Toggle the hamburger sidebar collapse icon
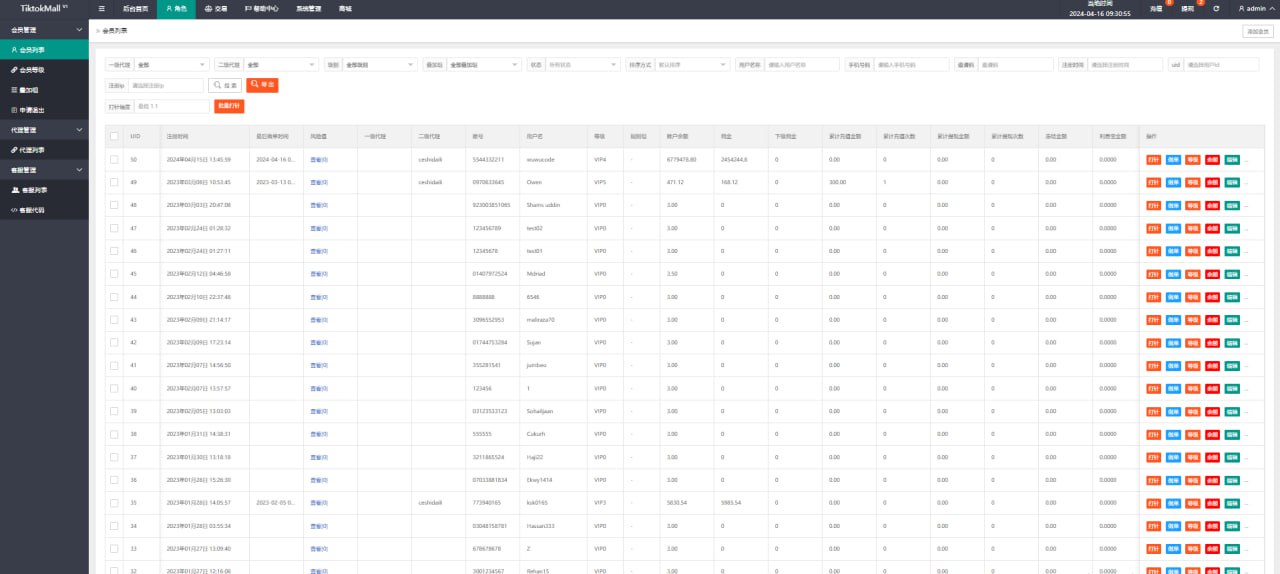This screenshot has width=1280, height=574. [x=102, y=8]
